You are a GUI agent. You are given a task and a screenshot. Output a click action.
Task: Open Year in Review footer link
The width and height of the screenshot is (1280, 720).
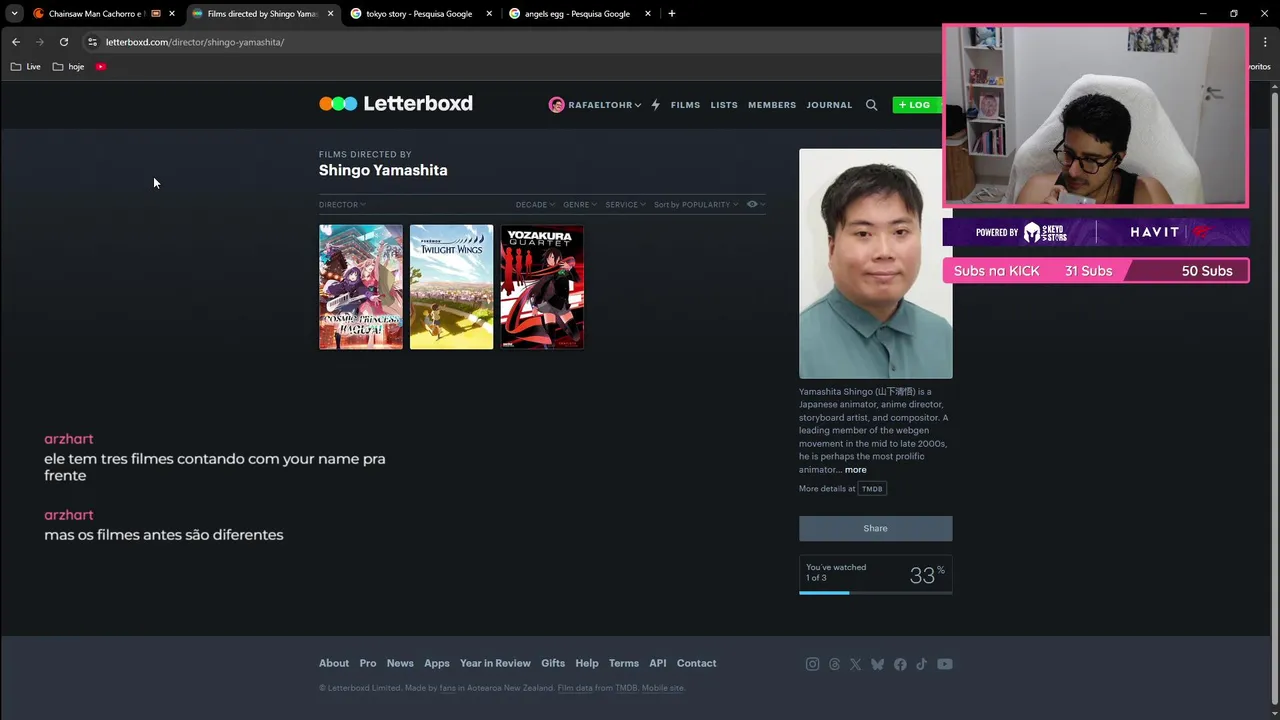click(x=495, y=663)
